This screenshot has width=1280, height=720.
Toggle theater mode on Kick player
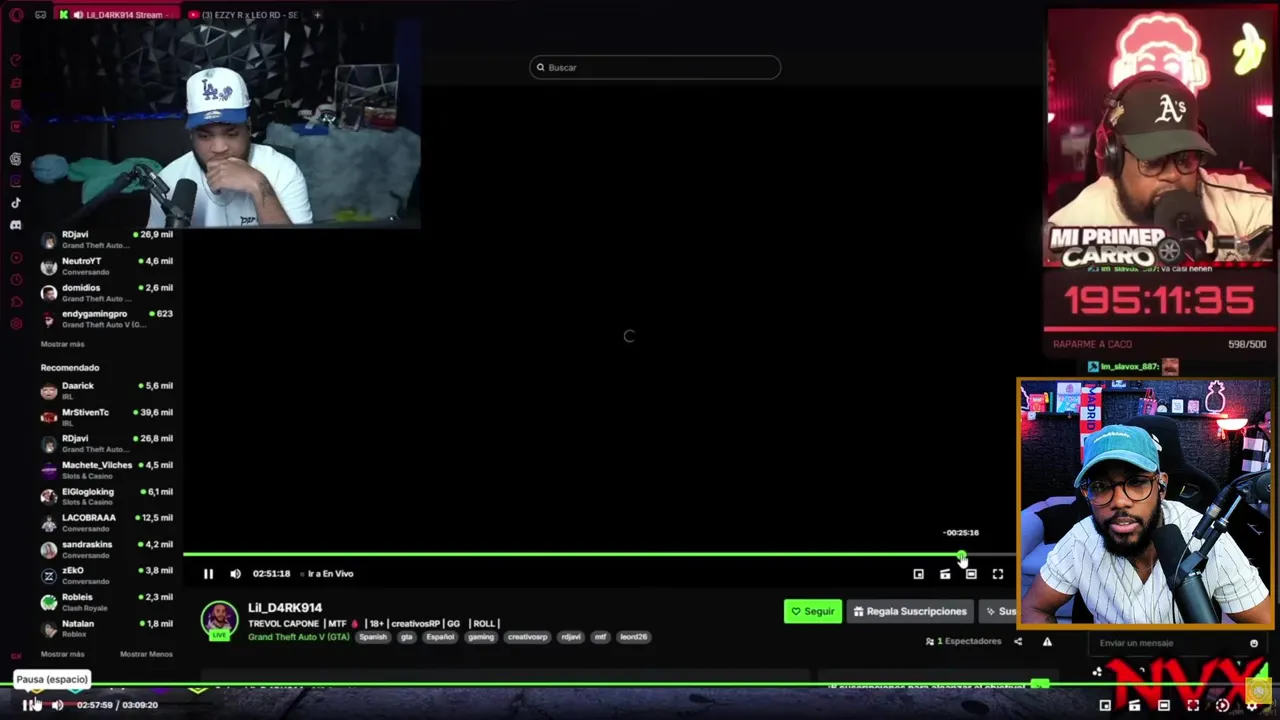point(971,574)
